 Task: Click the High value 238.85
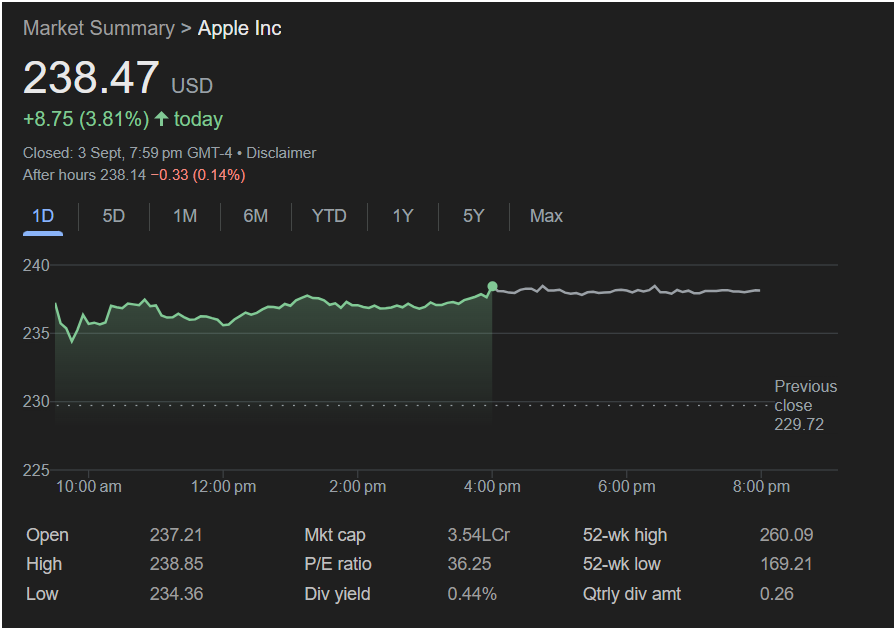[177, 564]
